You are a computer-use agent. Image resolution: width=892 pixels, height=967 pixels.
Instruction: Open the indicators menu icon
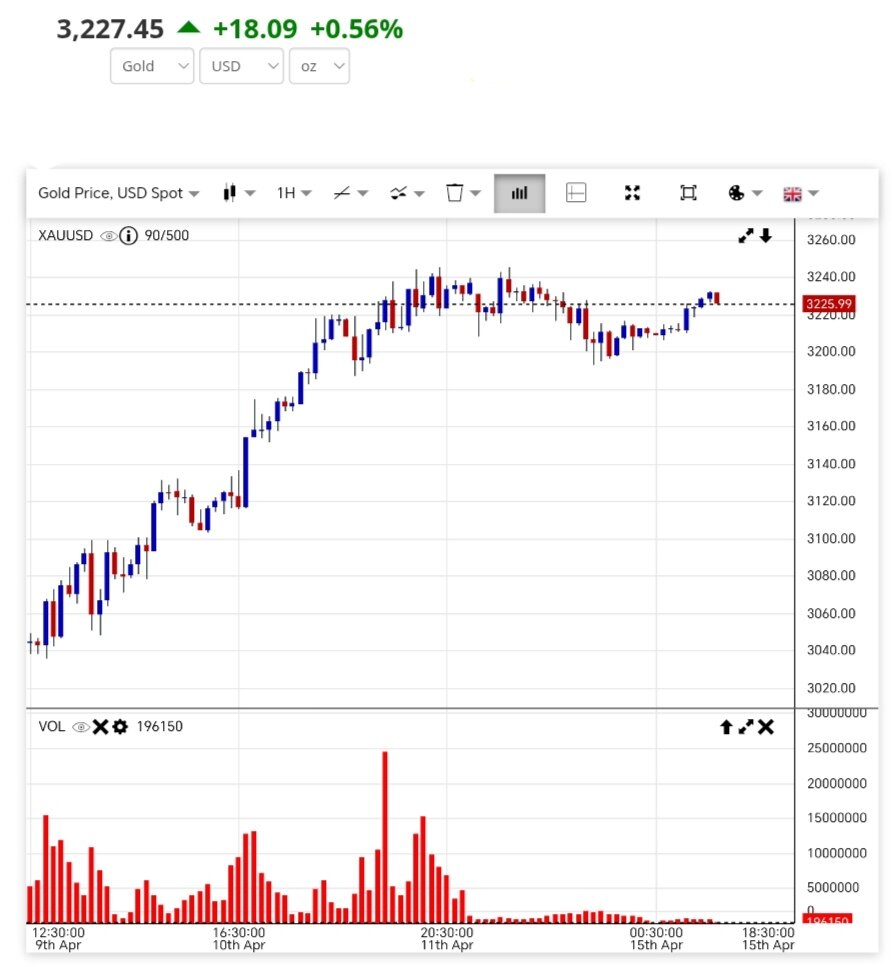click(x=406, y=193)
